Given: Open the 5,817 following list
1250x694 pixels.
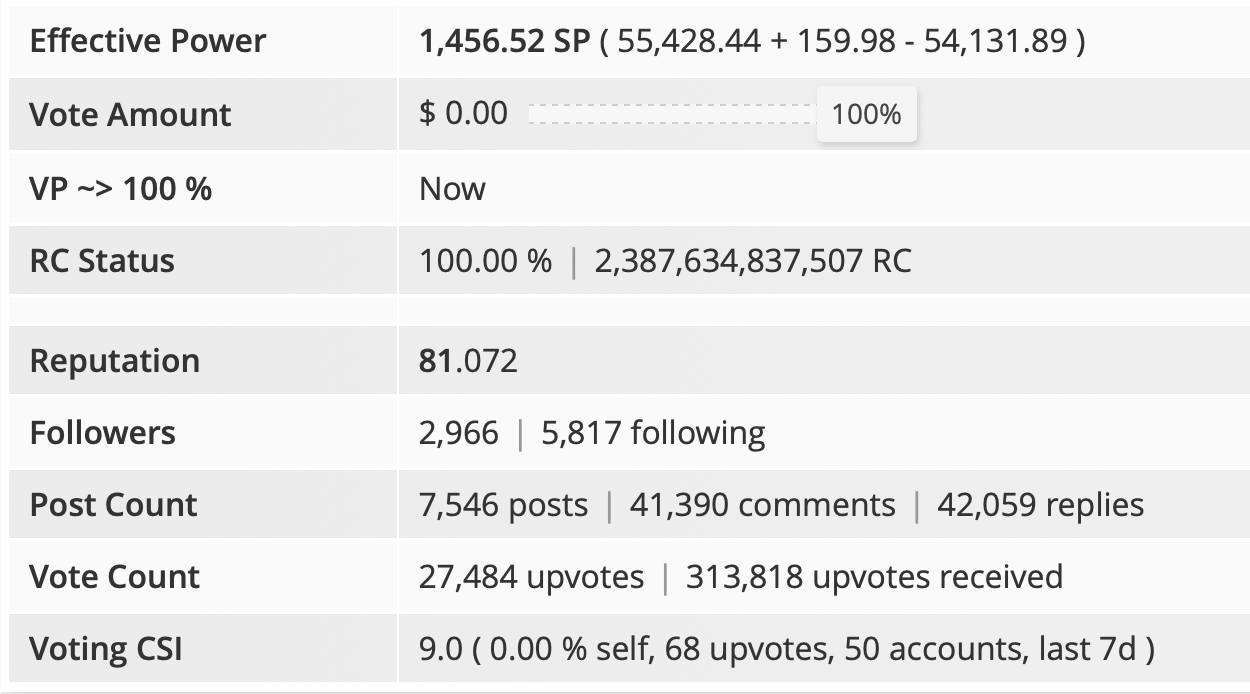Looking at the screenshot, I should tap(653, 433).
